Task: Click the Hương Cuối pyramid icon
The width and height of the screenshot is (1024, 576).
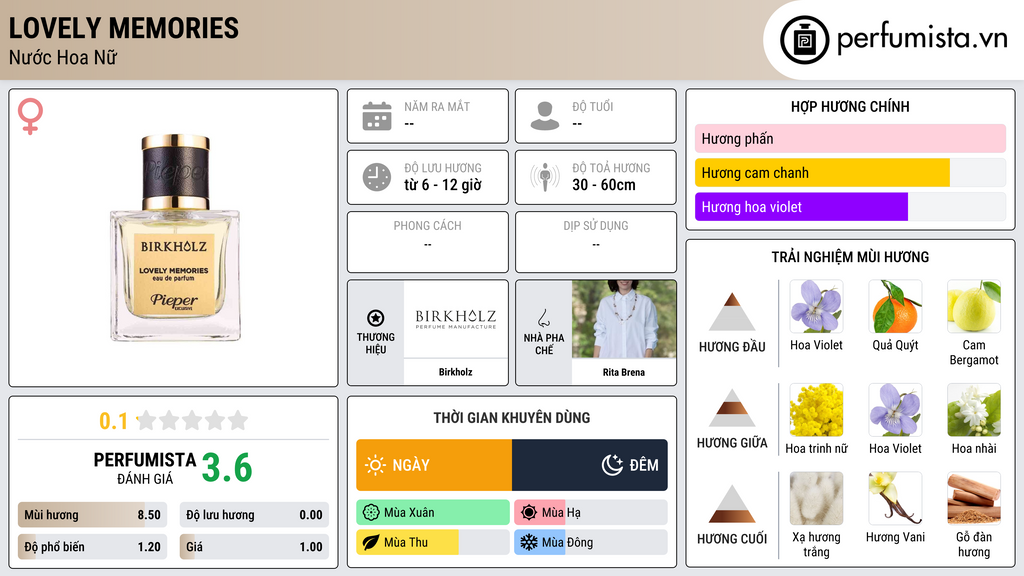Action: point(732,504)
